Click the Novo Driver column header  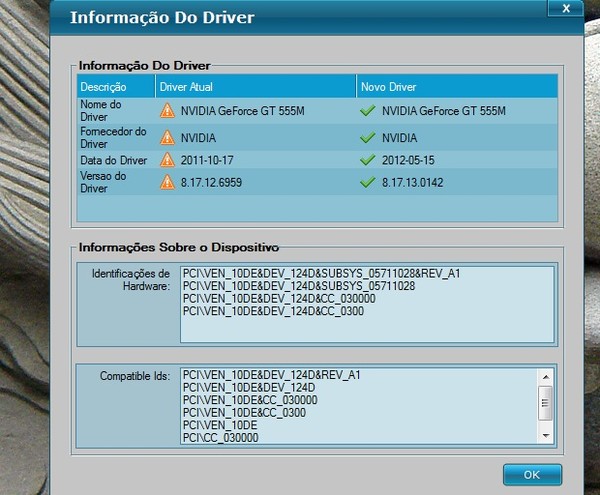tap(457, 86)
